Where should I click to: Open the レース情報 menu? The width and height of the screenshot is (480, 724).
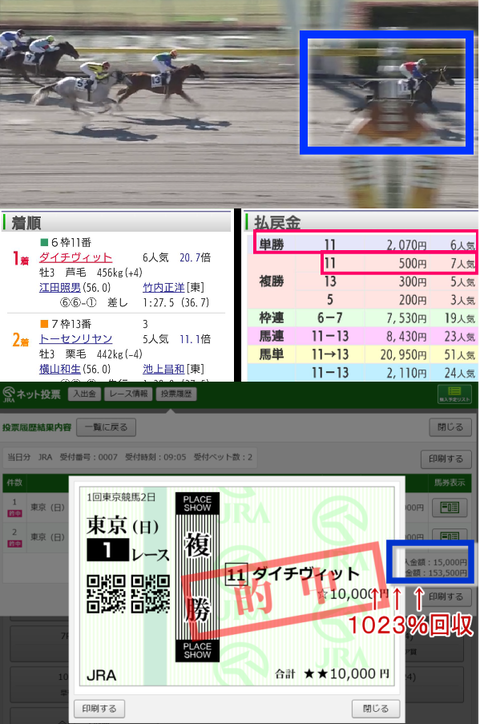(x=128, y=394)
